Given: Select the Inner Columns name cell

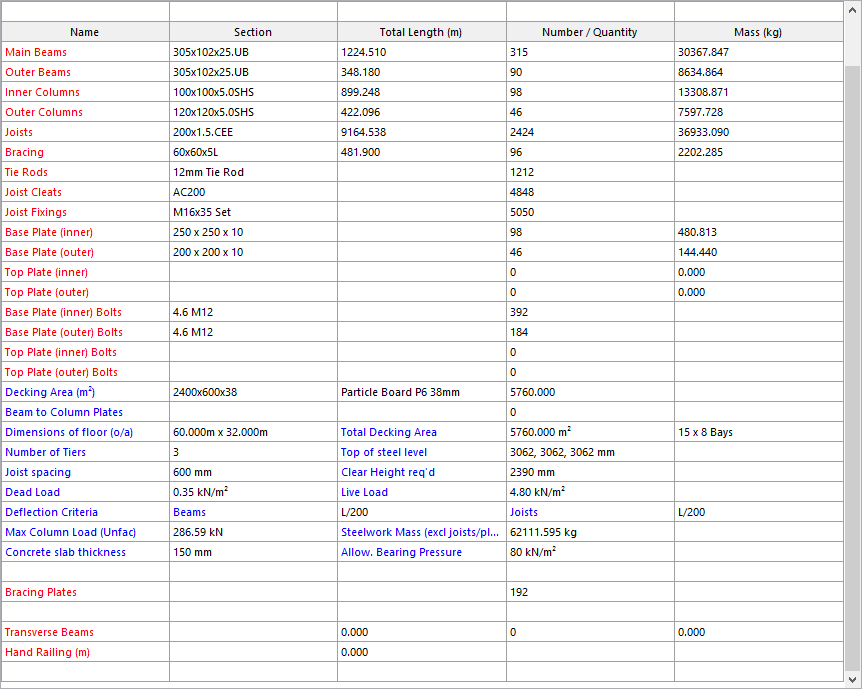Looking at the screenshot, I should point(85,92).
